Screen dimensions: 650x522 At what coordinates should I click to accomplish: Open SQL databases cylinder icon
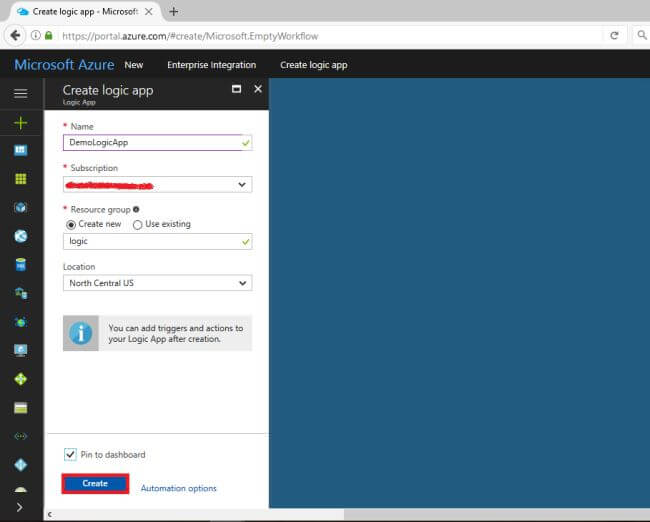point(20,265)
